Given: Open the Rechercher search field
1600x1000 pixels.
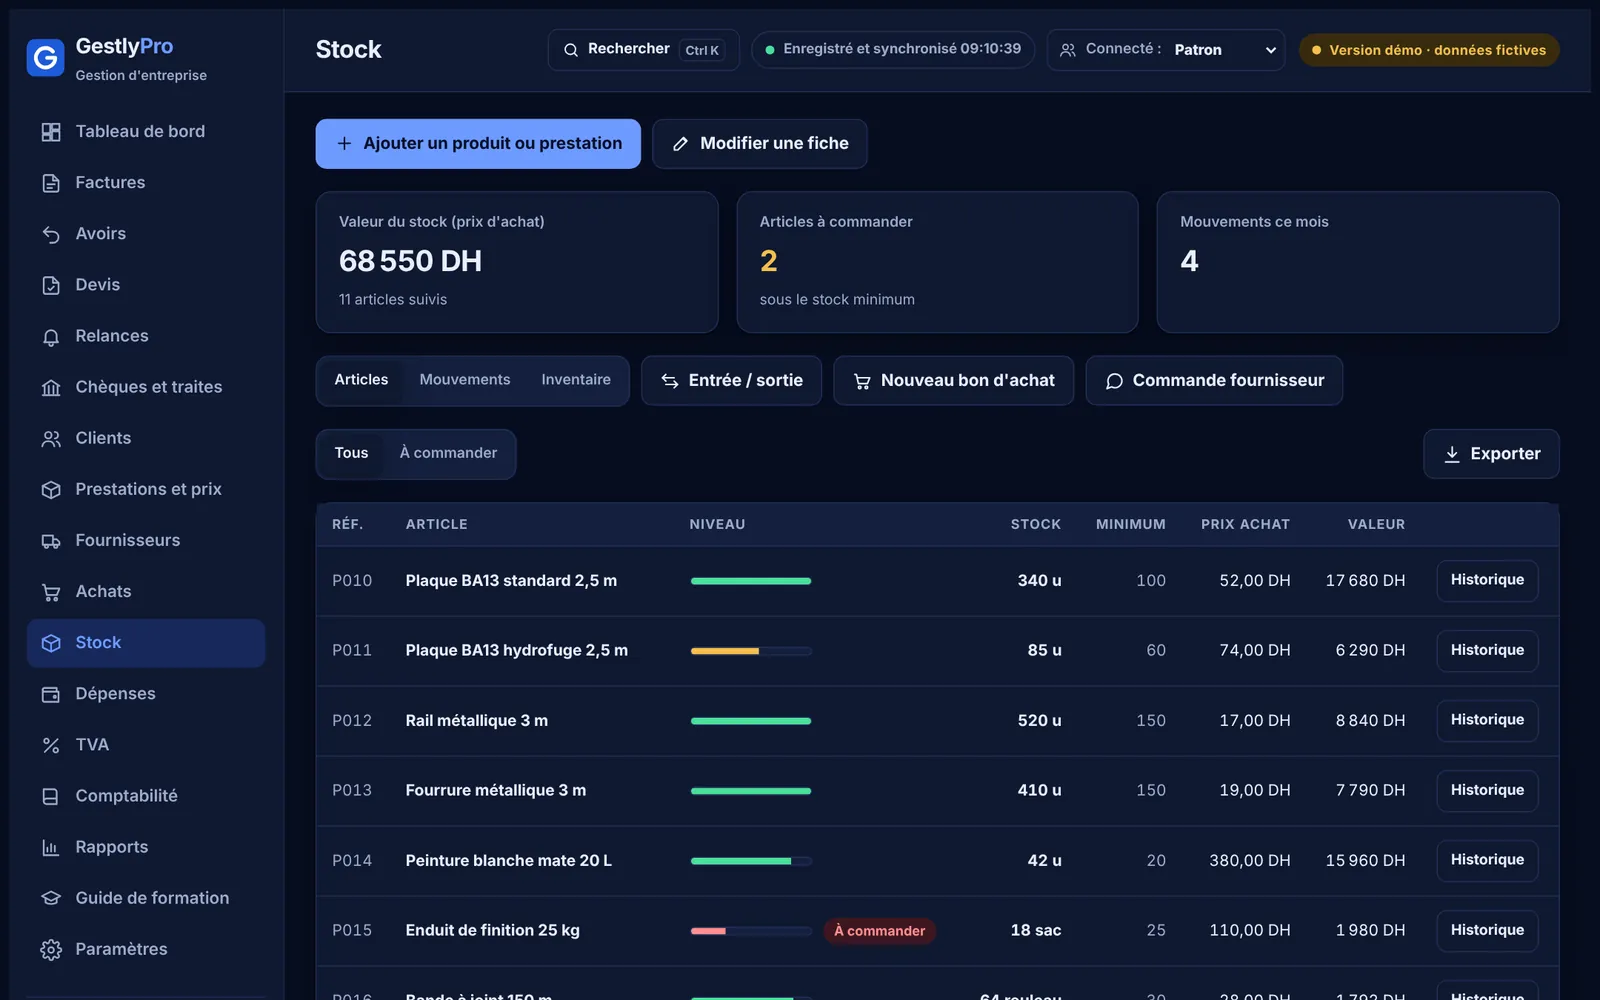Looking at the screenshot, I should (643, 50).
